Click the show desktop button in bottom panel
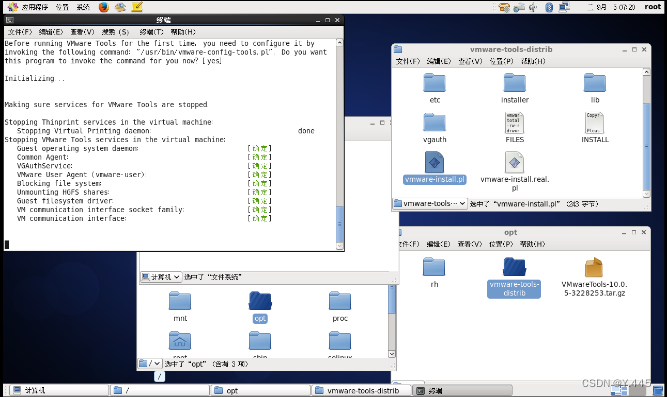Viewport: 667px width, 397px height. pyautogui.click(x=658, y=390)
